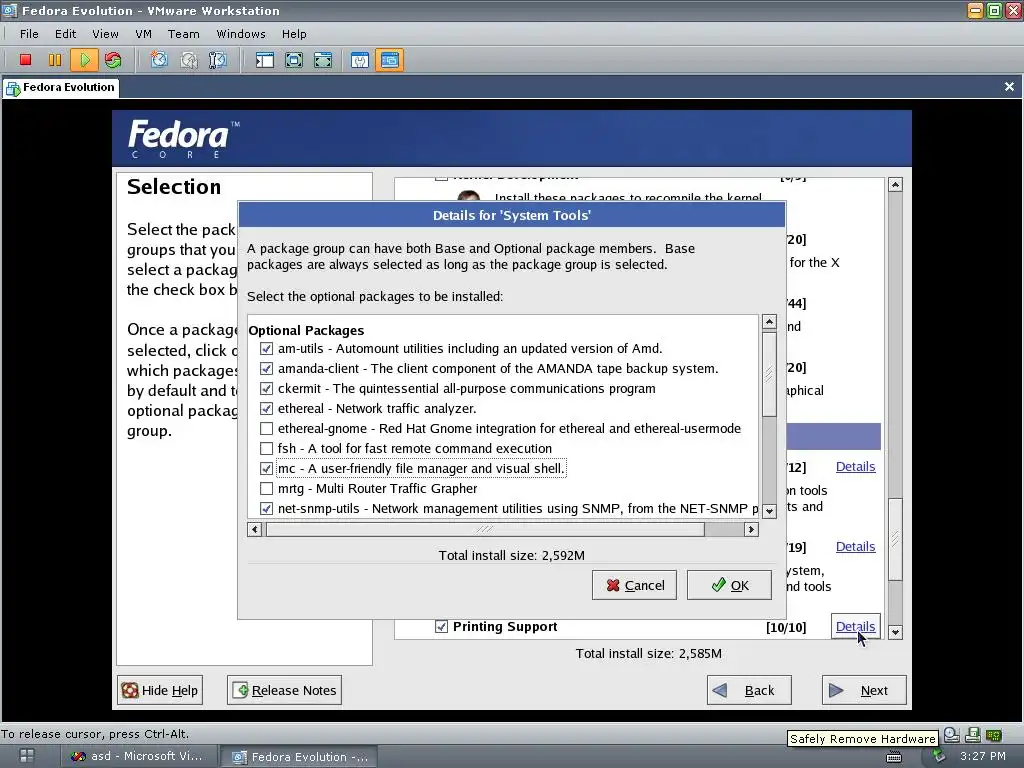Click the hard disk status icon
Viewport: 1024px width, 768px height.
point(952,735)
